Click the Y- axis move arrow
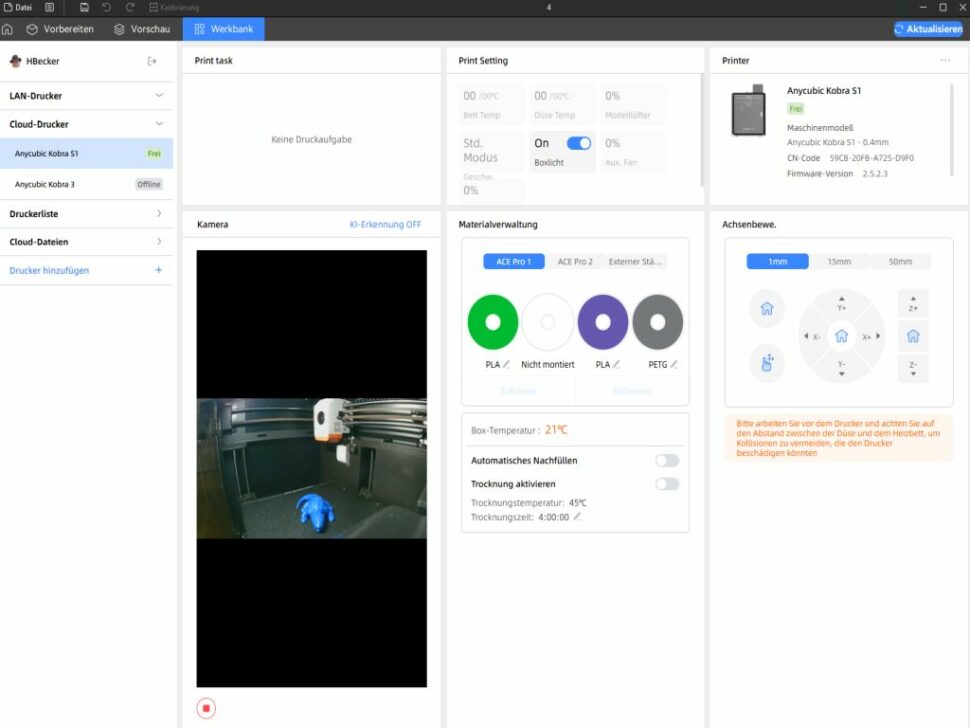This screenshot has height=728, width=970. 841,369
